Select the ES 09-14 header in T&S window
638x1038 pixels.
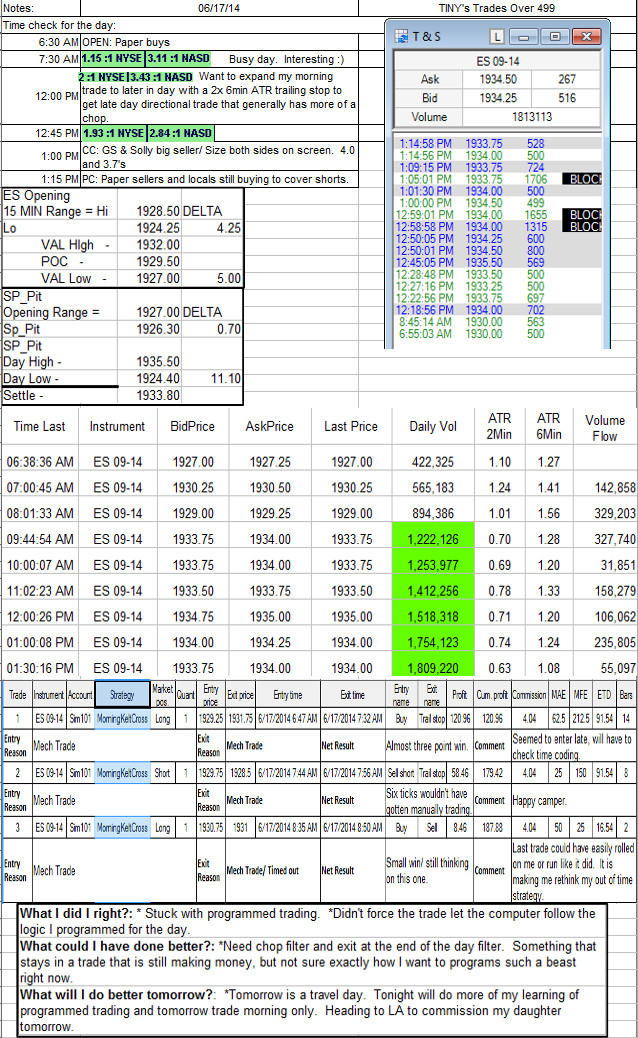pyautogui.click(x=498, y=61)
